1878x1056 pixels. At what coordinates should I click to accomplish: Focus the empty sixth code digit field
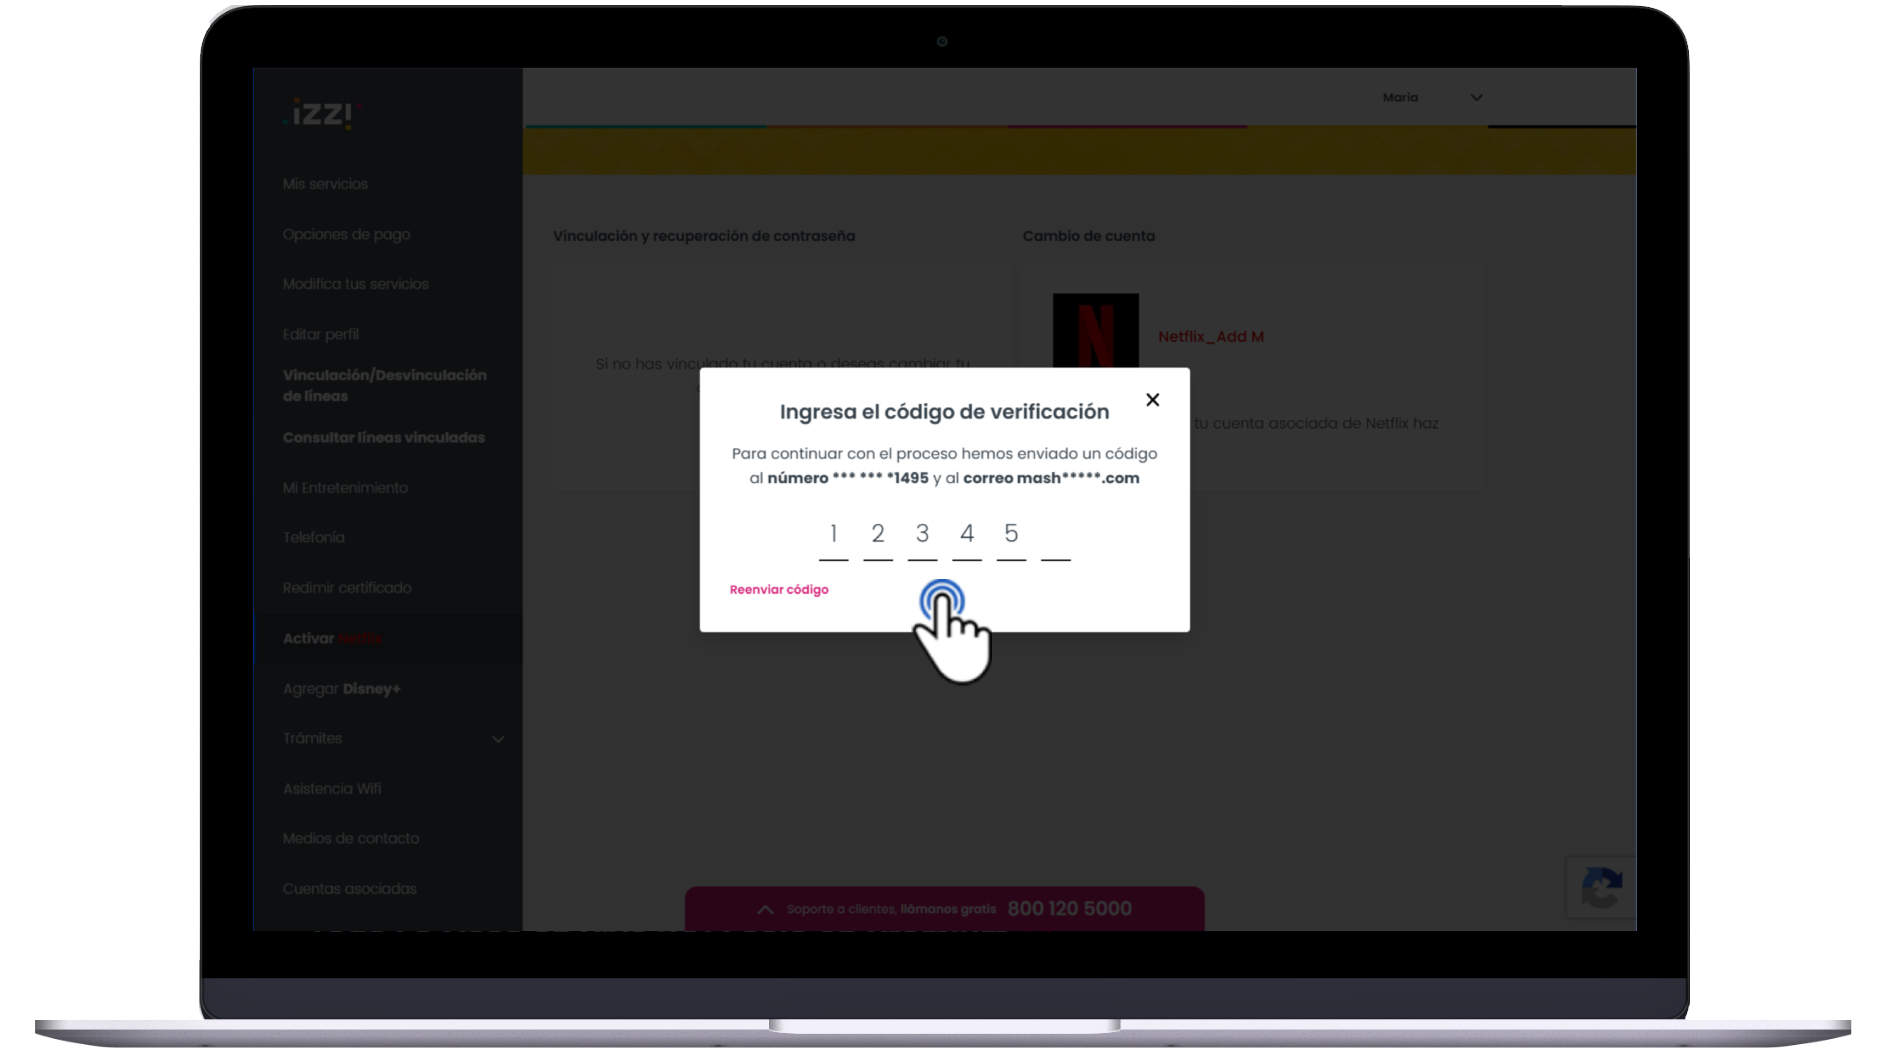click(x=1056, y=538)
